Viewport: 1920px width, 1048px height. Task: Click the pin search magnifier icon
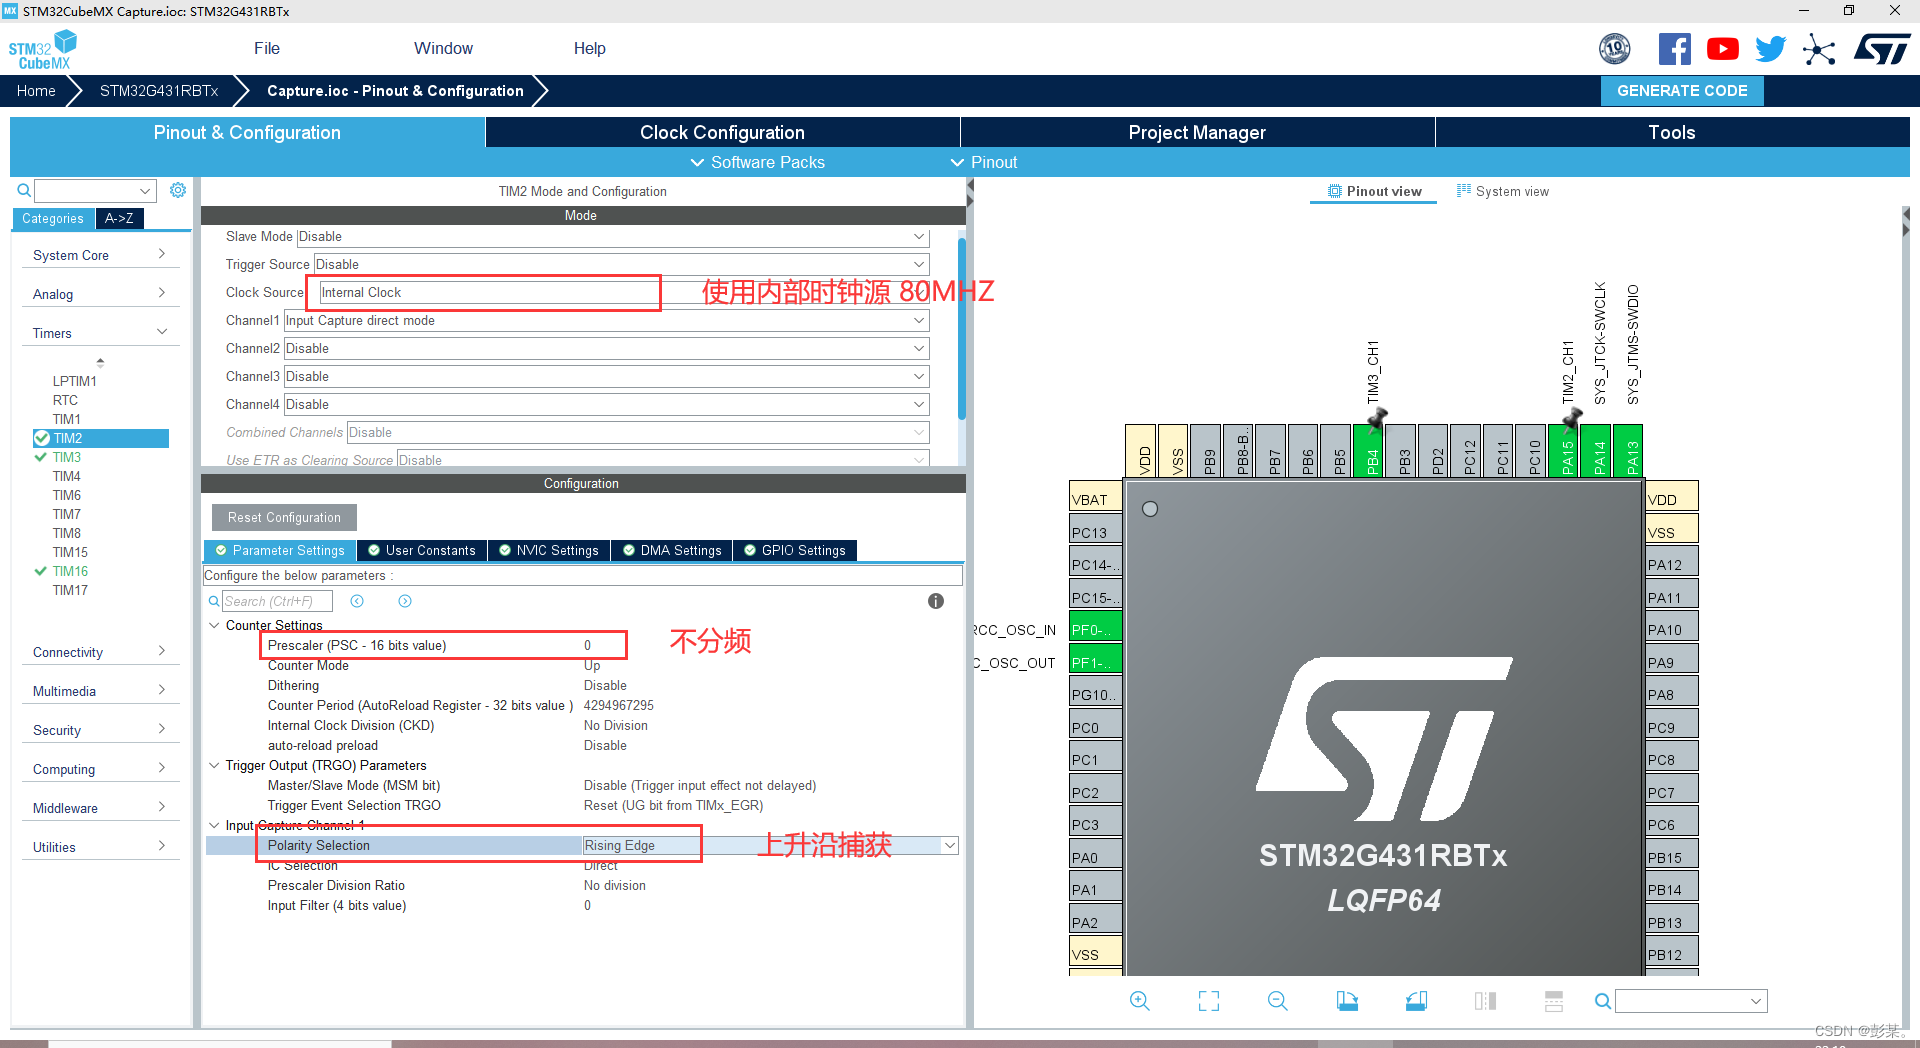1602,1001
